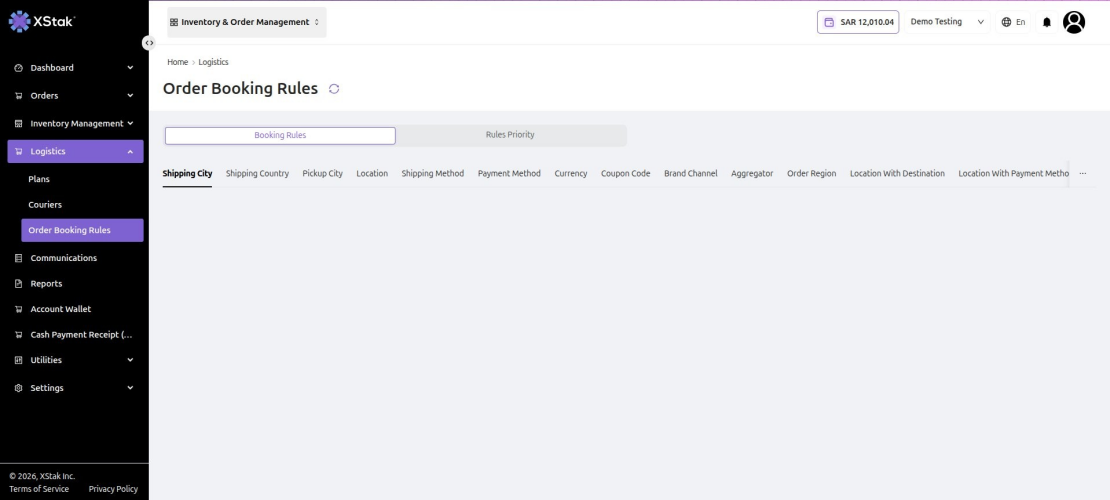Switch to the Rules Priority view
Image resolution: width=1110 pixels, height=500 pixels.
pyautogui.click(x=510, y=135)
